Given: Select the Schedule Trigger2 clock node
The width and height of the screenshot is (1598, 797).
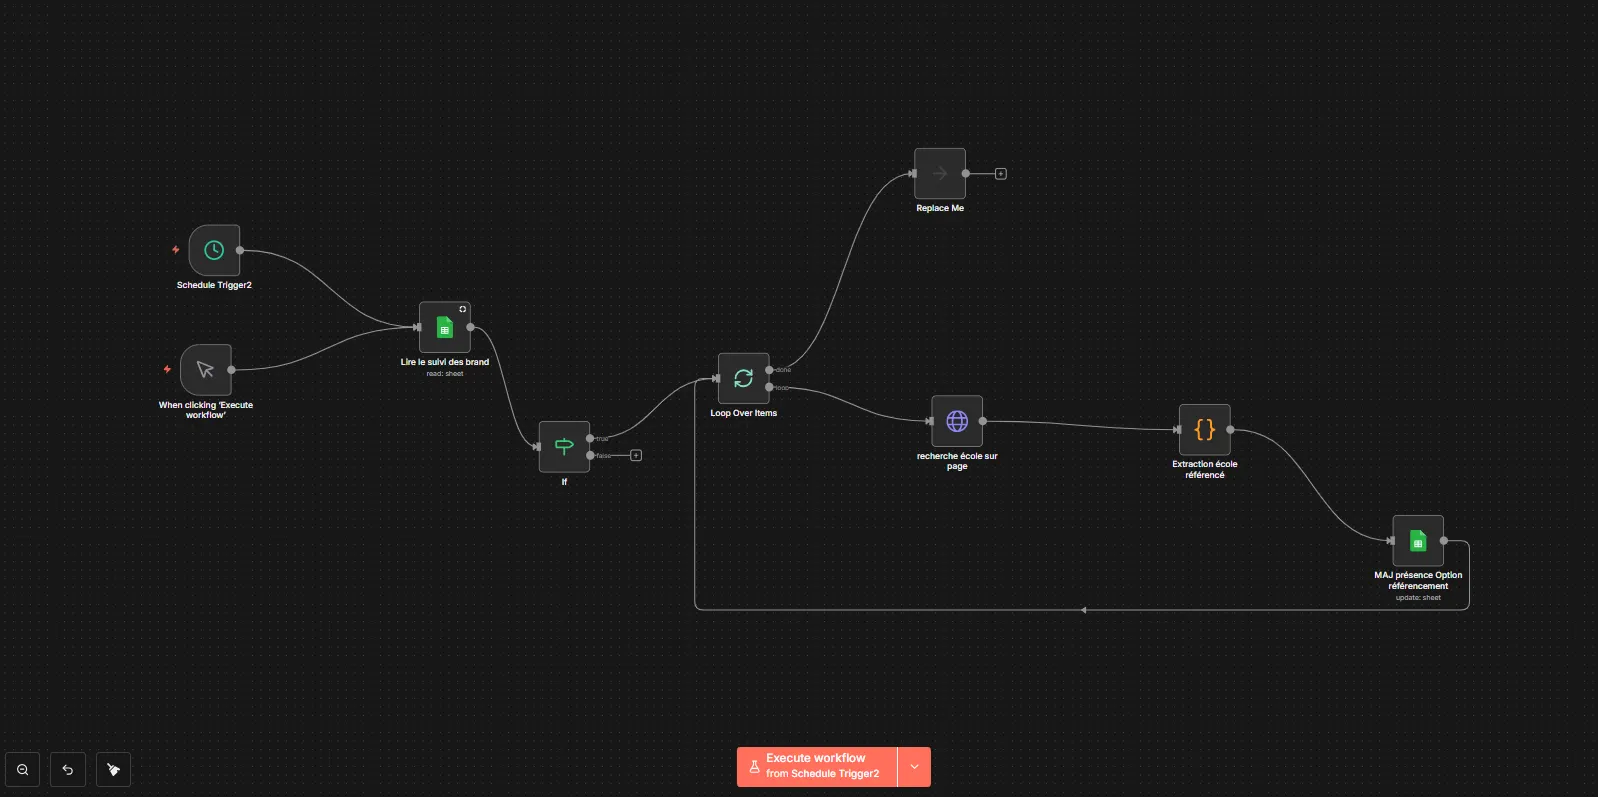Looking at the screenshot, I should [214, 250].
